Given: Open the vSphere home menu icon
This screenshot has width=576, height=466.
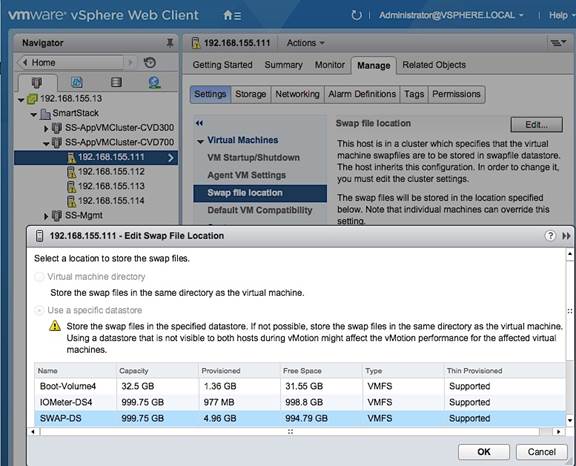Looking at the screenshot, I should coord(232,15).
